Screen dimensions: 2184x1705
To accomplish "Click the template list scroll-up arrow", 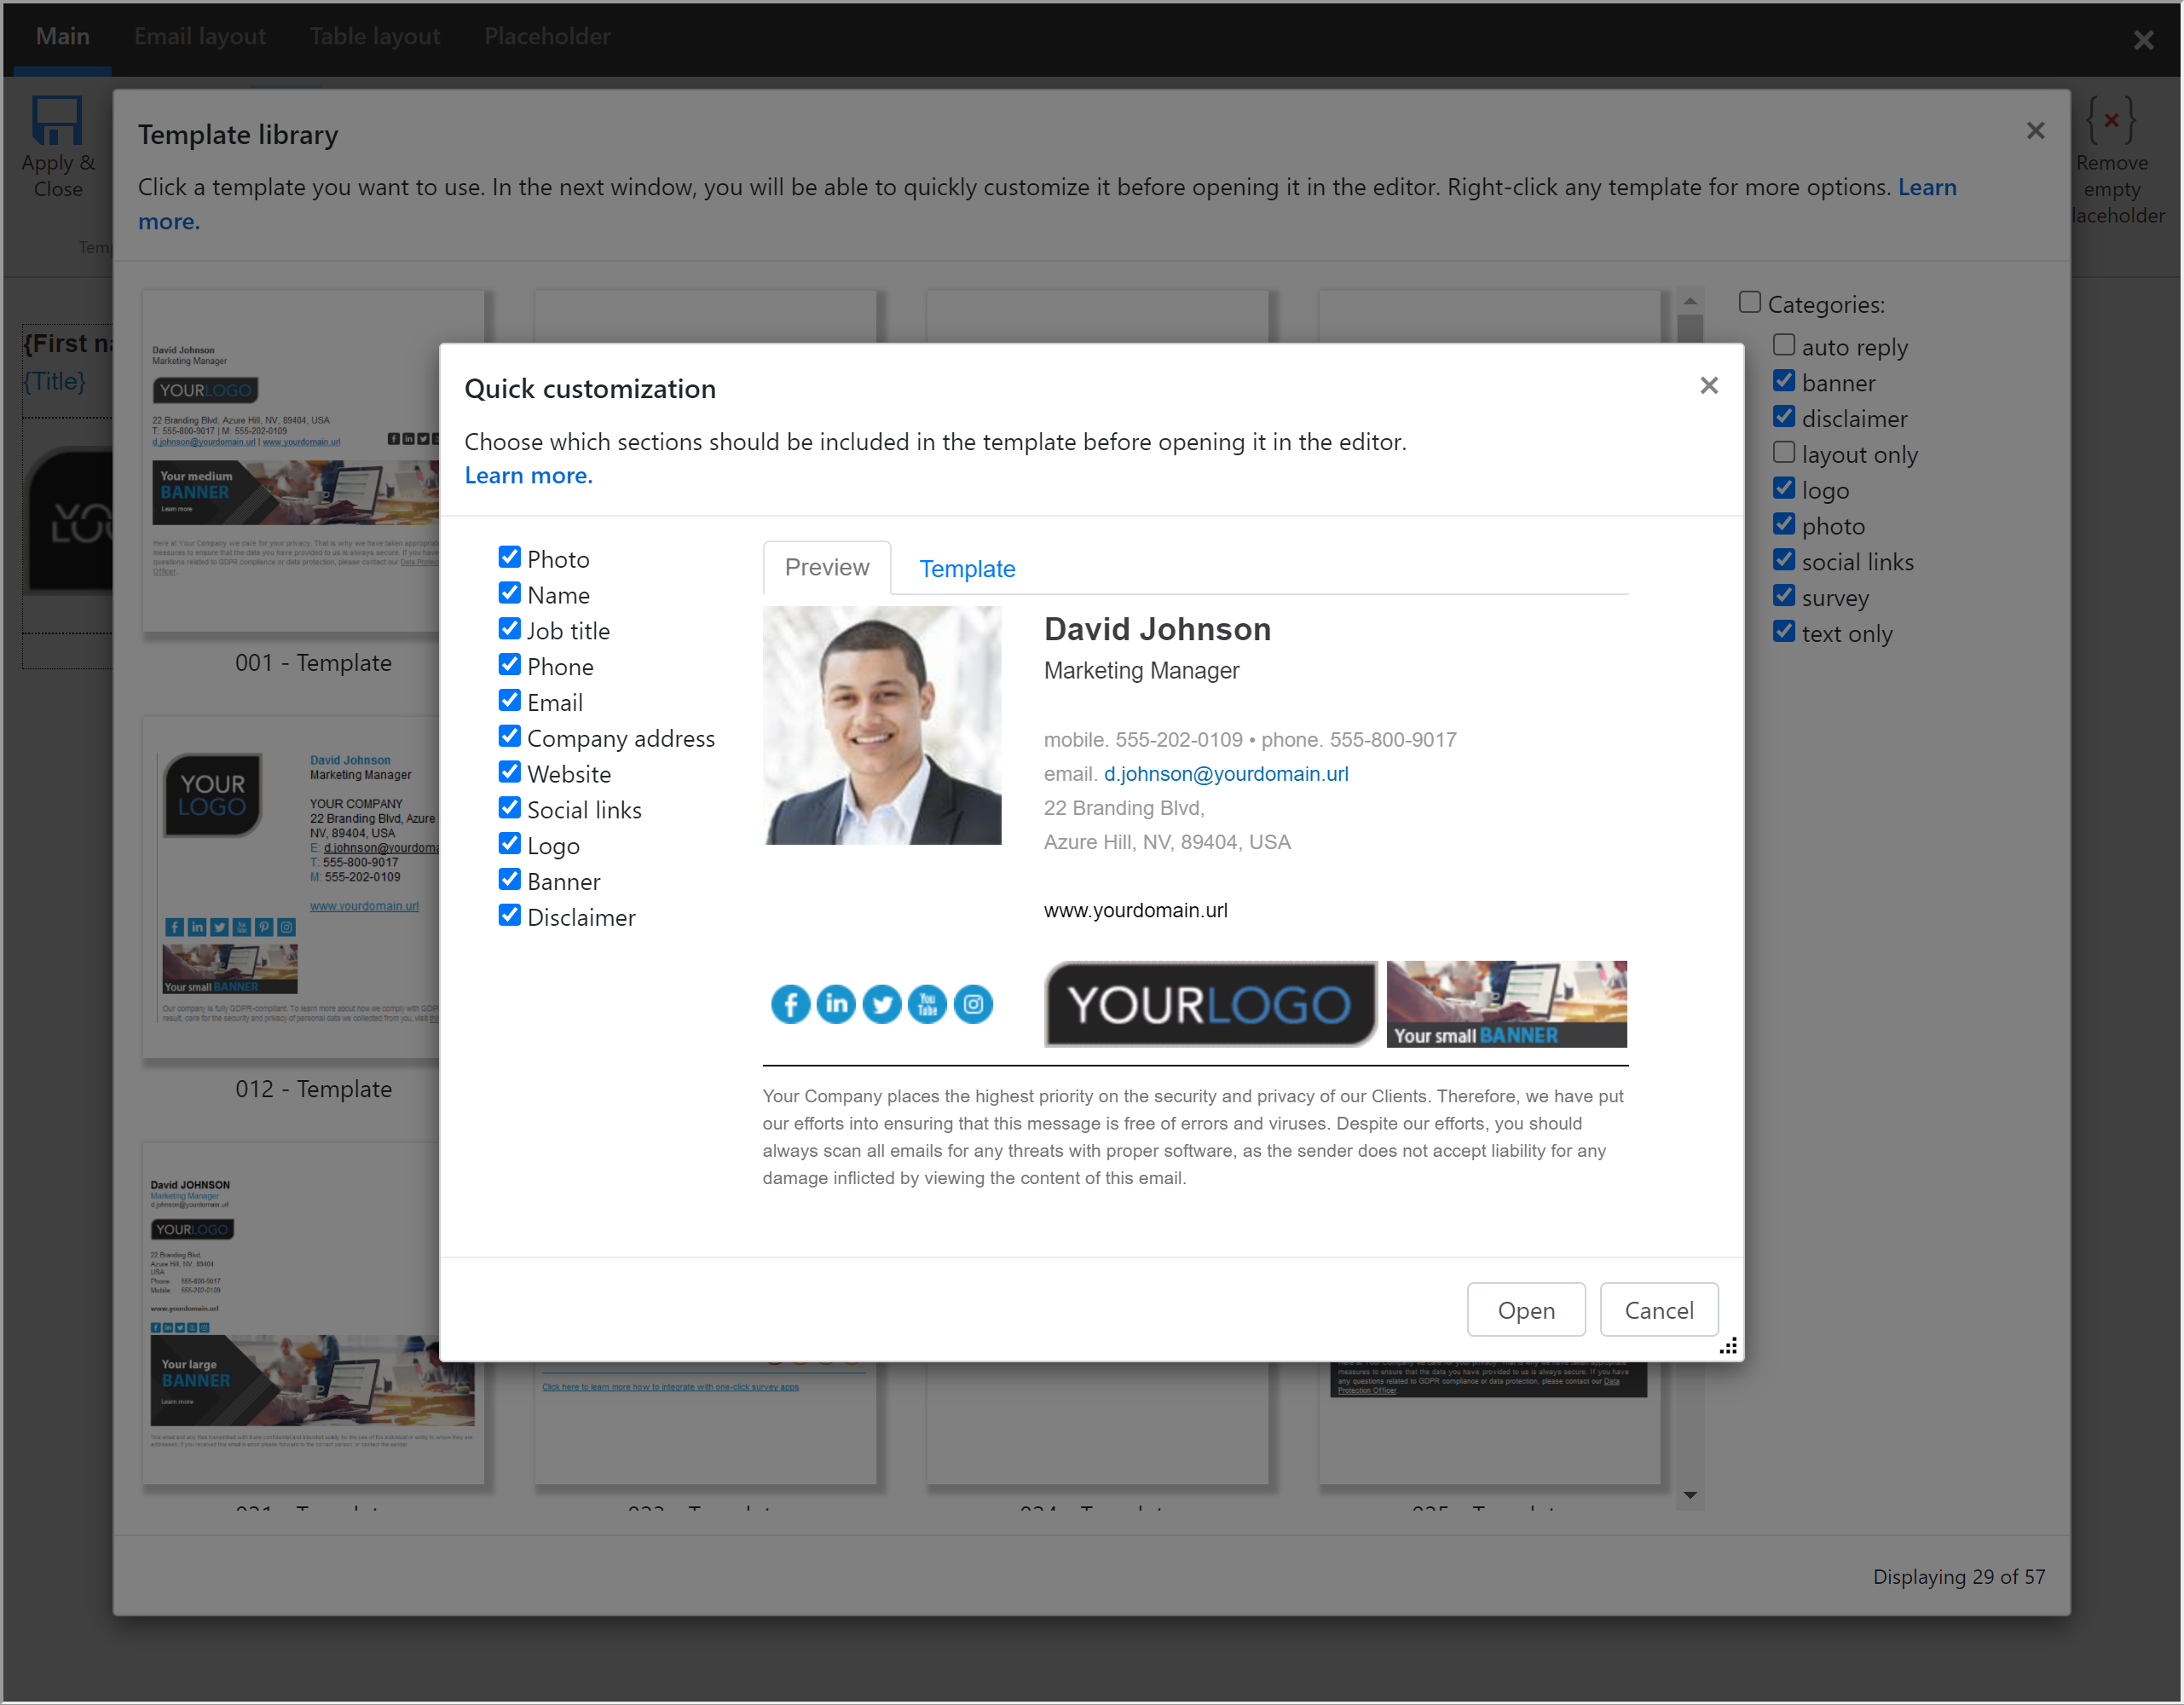I will [x=1690, y=301].
